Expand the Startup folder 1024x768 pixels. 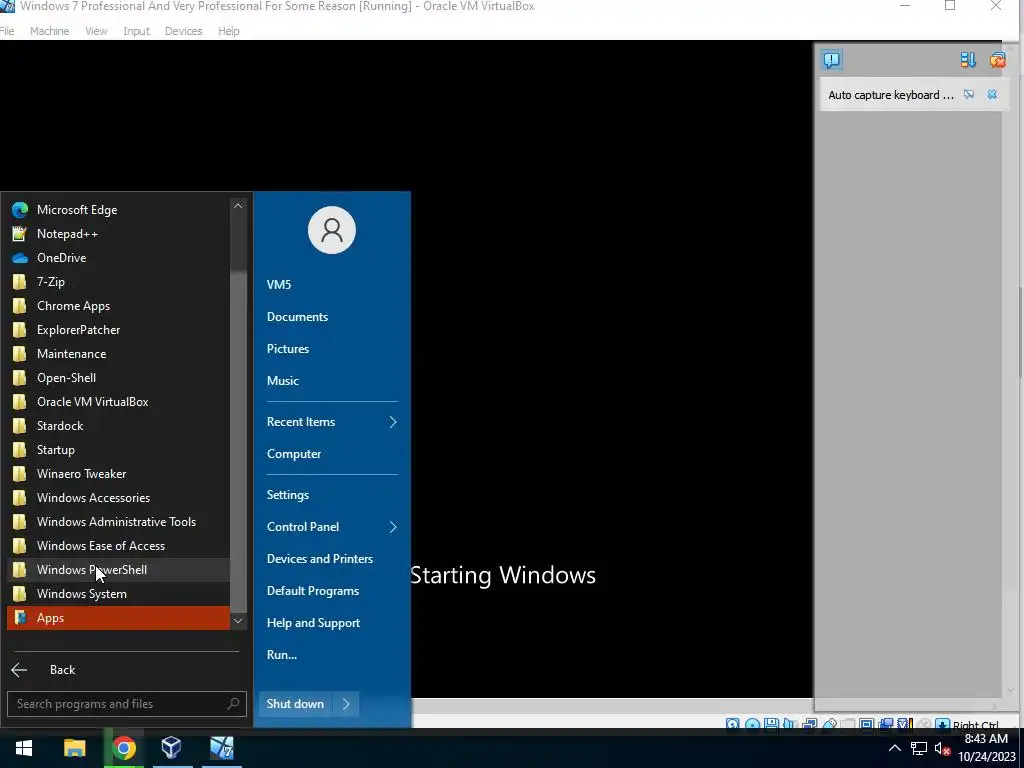(x=118, y=450)
